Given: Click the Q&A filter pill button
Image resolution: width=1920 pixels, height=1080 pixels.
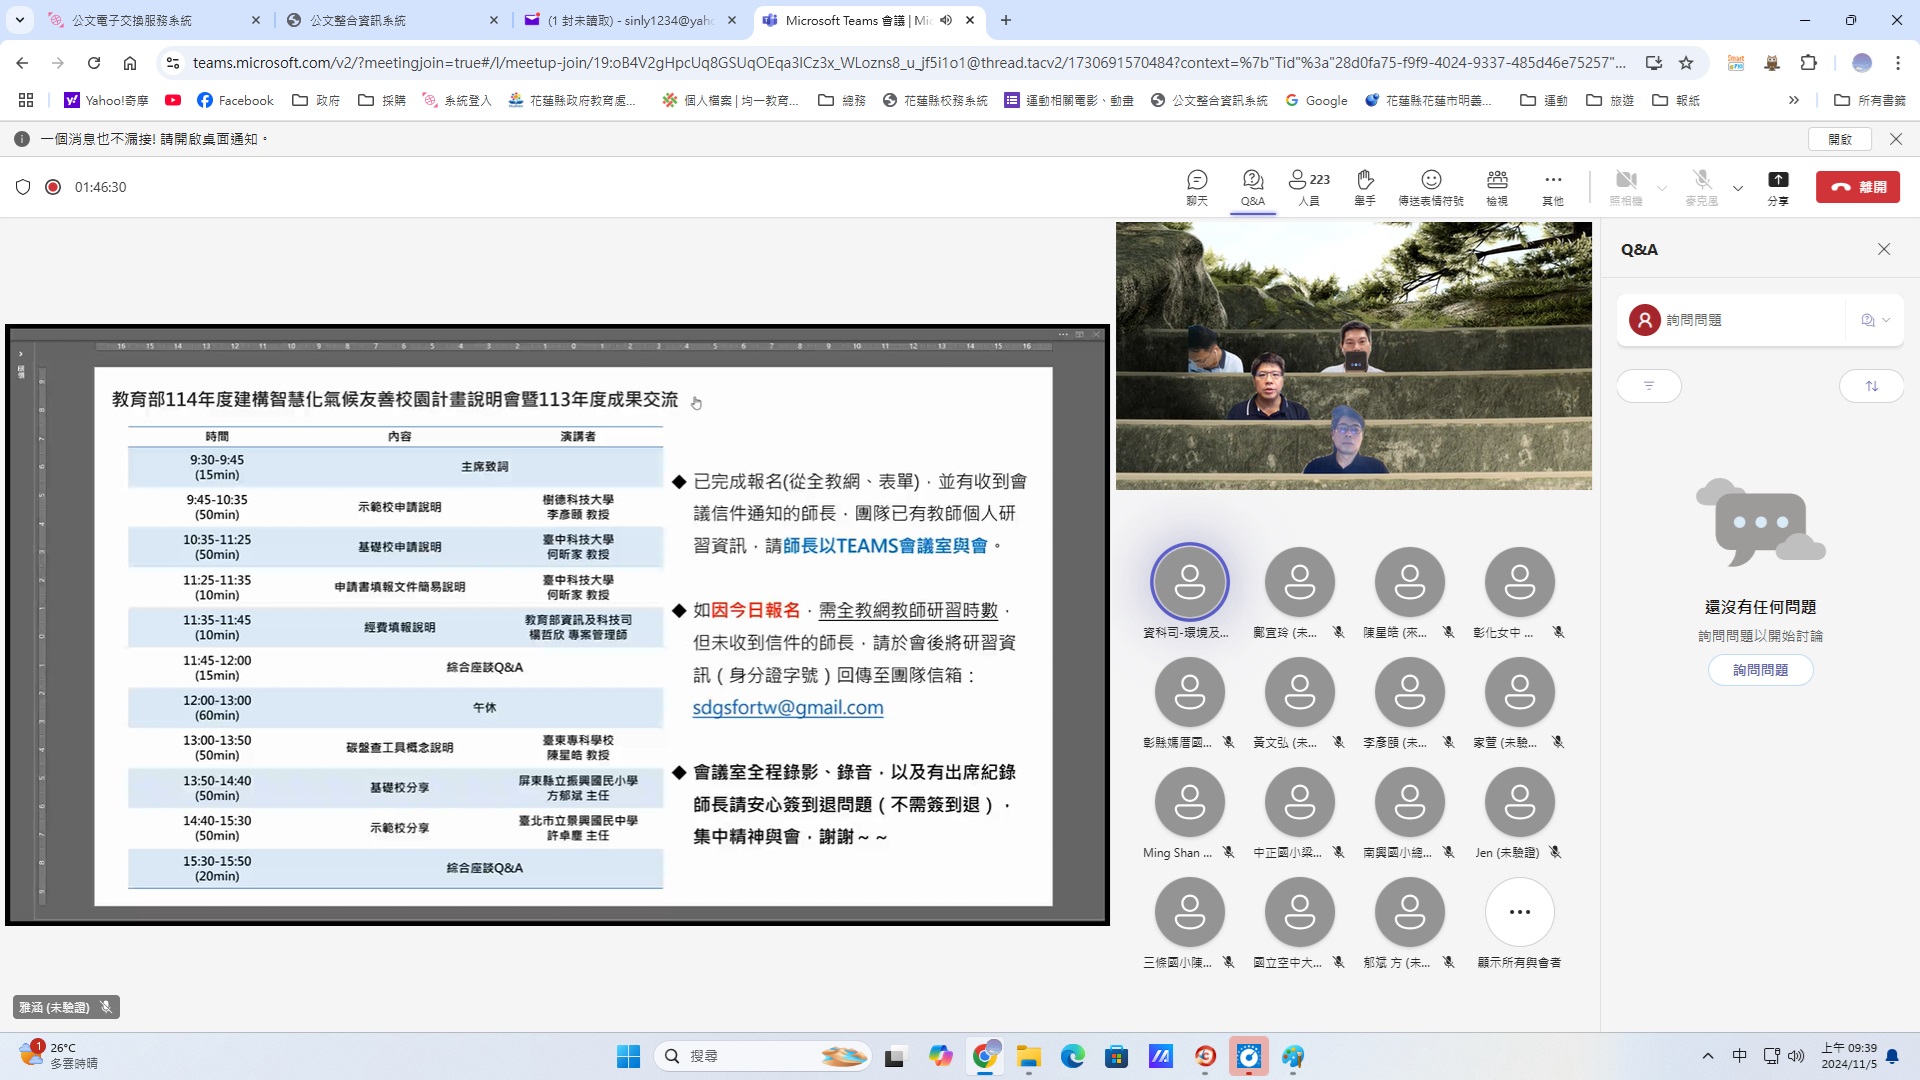Looking at the screenshot, I should tap(1649, 386).
